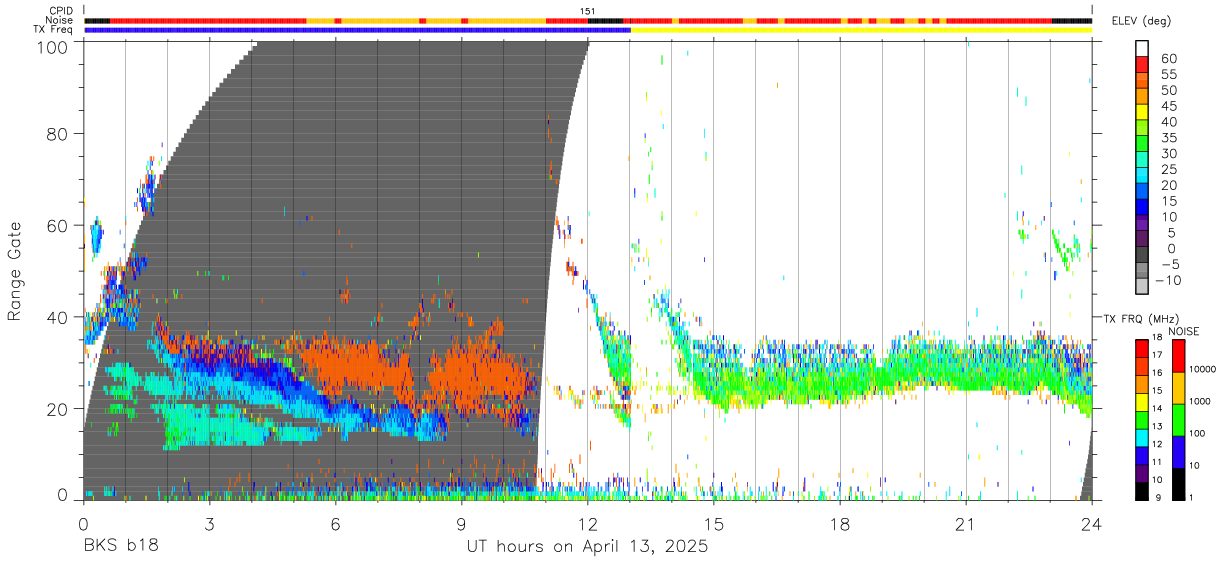1228x567 pixels.
Task: Click the y-axis tick label 100
Action: pyautogui.click(x=53, y=47)
